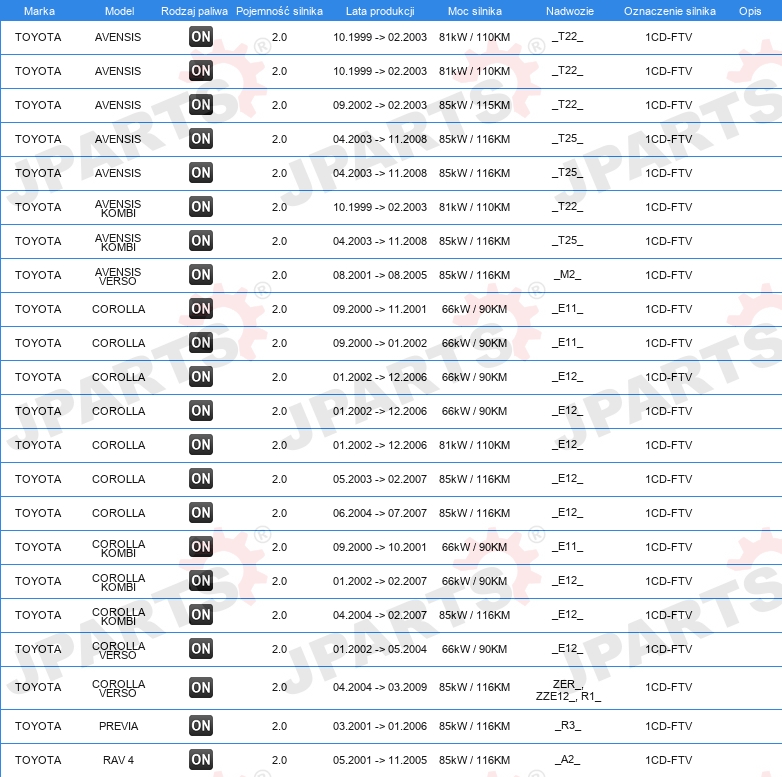This screenshot has width=782, height=777.
Task: Click the ON icon in the Corolla 81kW / 110KM row
Action: pyautogui.click(x=201, y=444)
